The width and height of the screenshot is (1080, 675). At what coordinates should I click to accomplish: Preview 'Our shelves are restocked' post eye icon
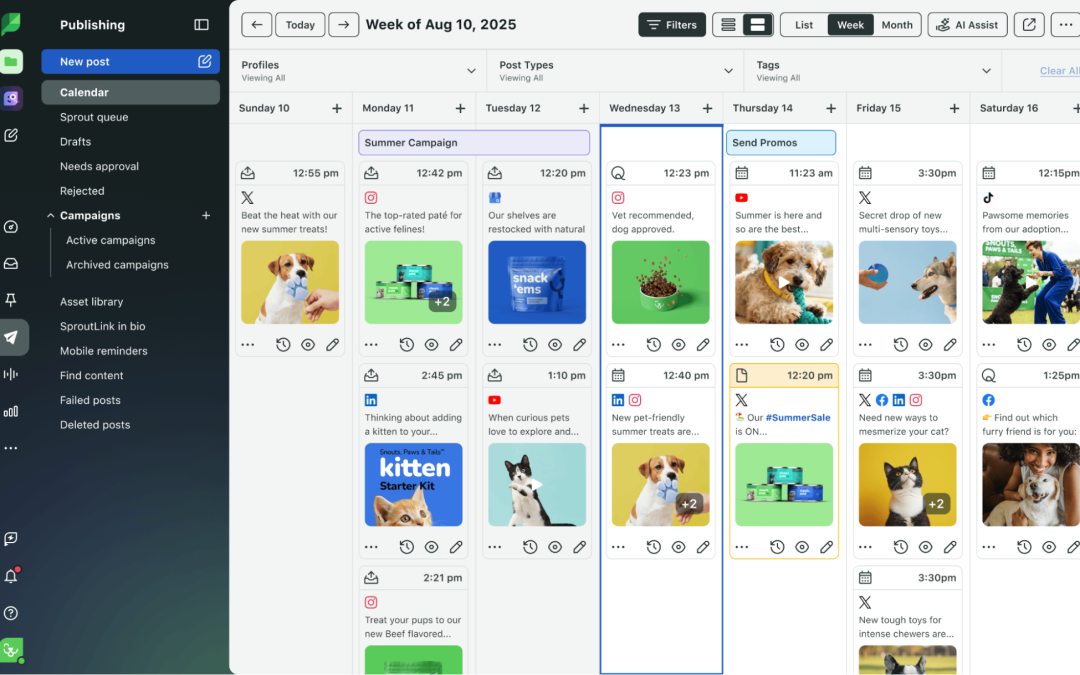555,344
